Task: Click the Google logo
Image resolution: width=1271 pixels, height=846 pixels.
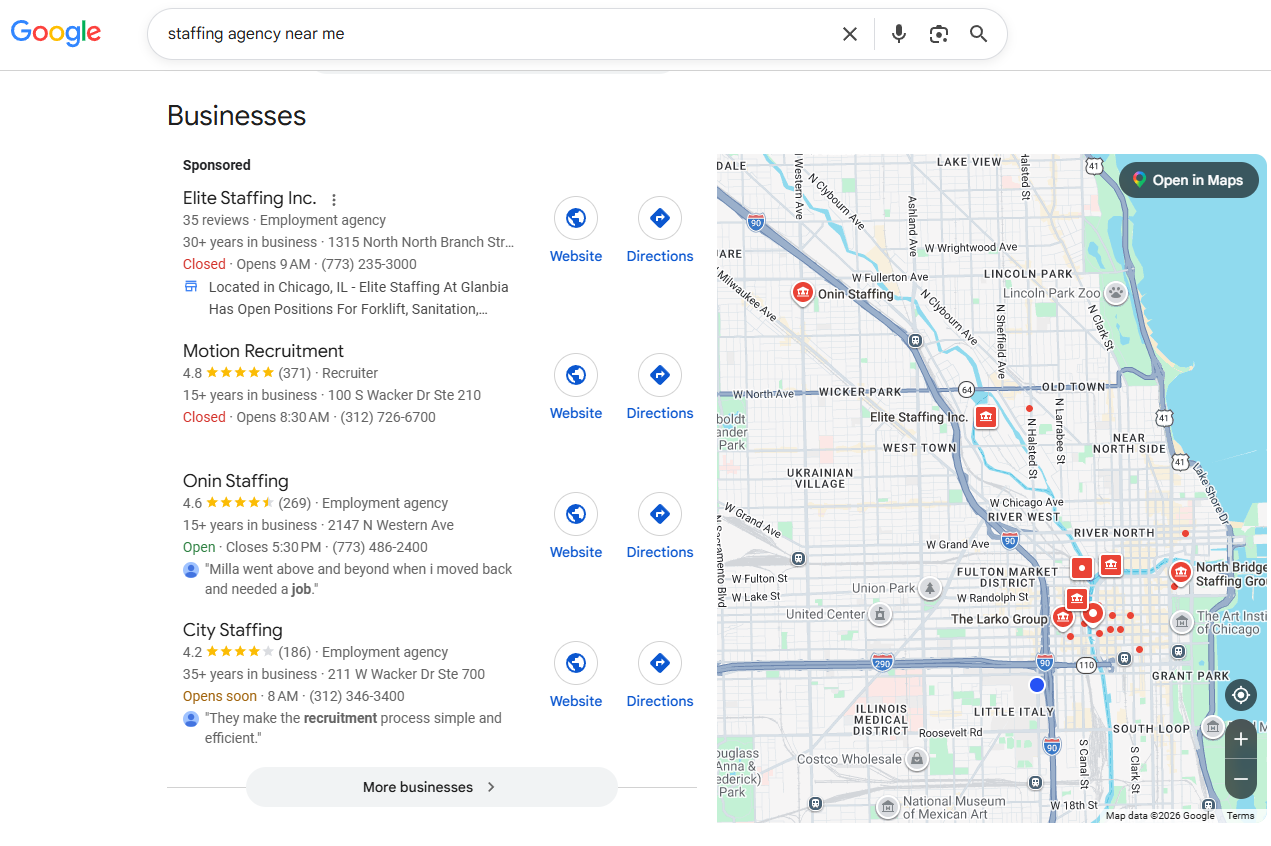Action: pyautogui.click(x=56, y=34)
